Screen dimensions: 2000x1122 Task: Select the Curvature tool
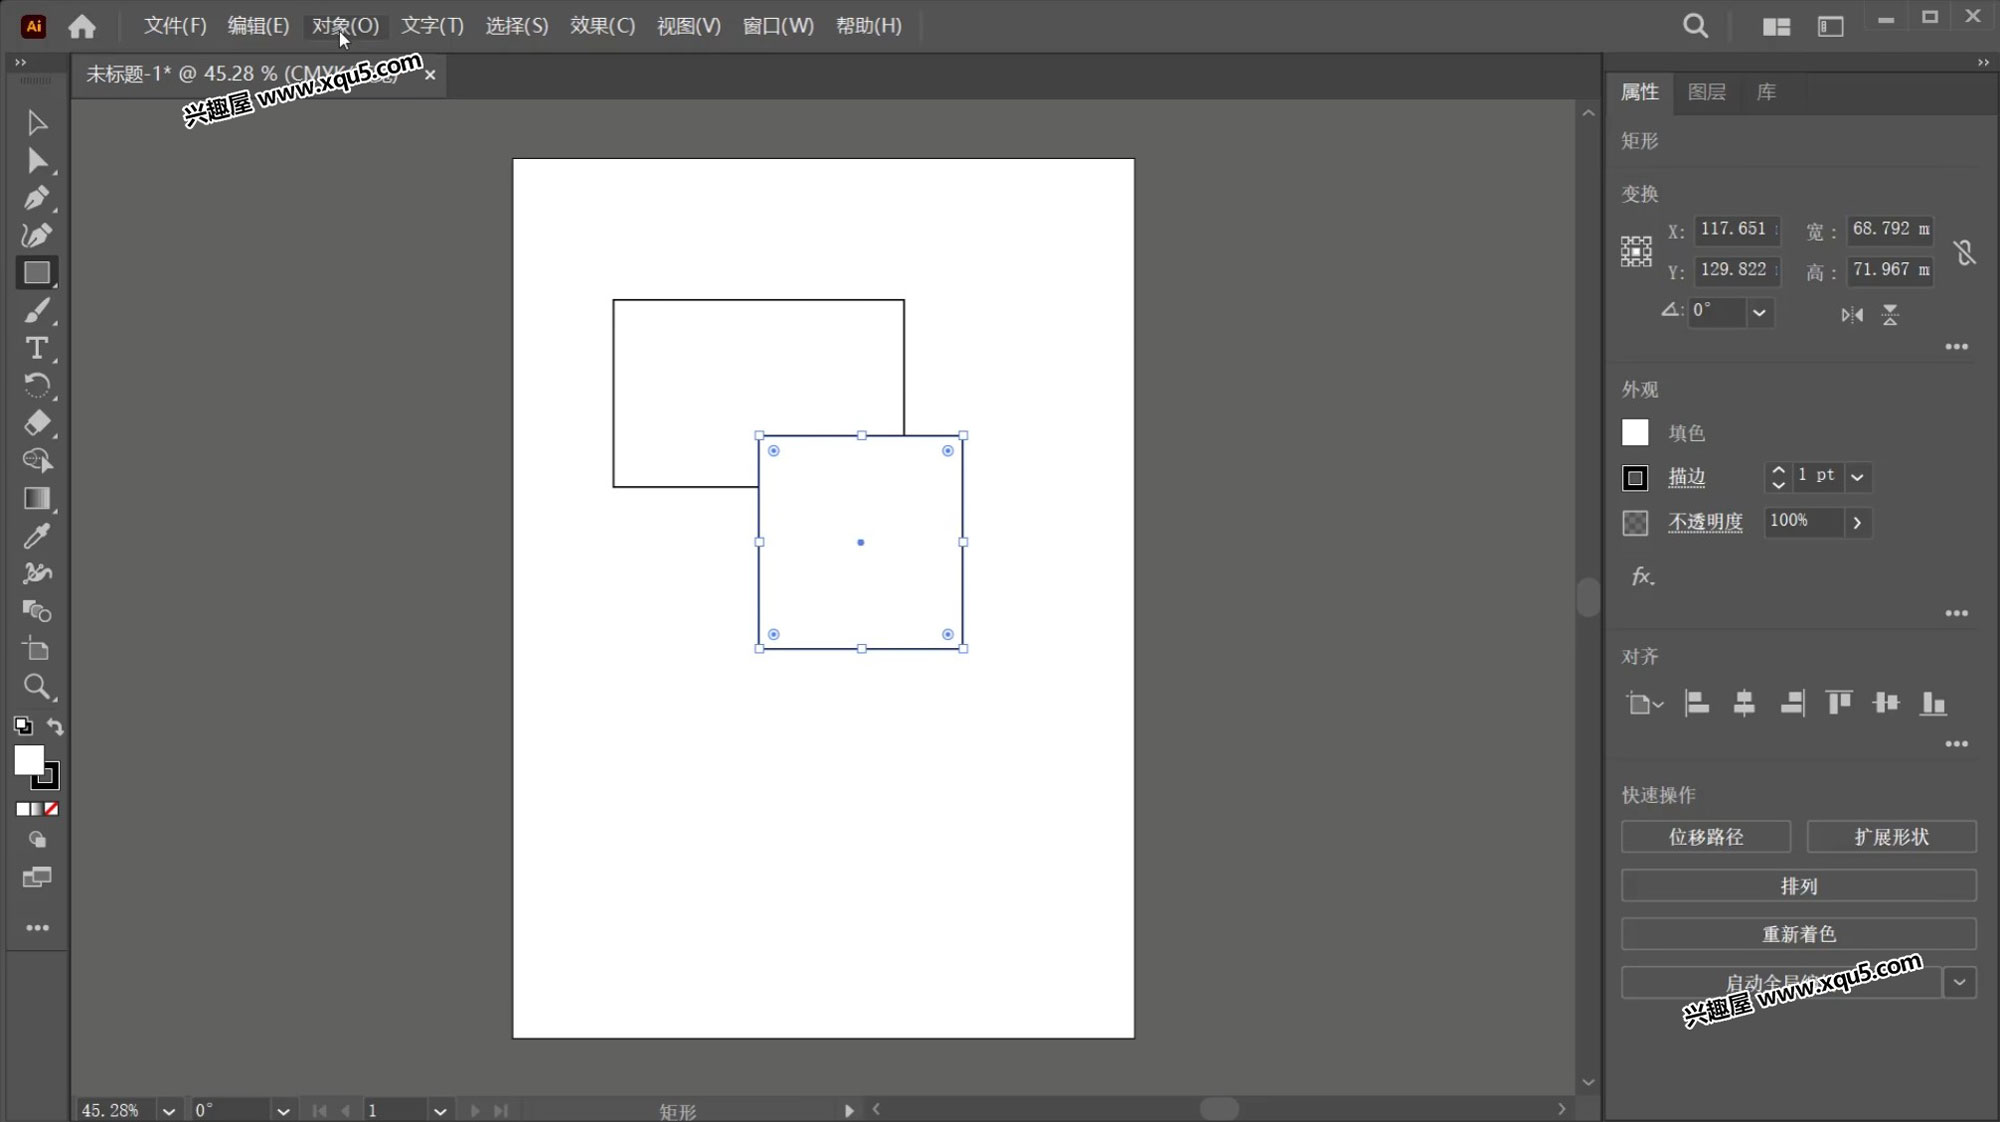pyautogui.click(x=37, y=235)
